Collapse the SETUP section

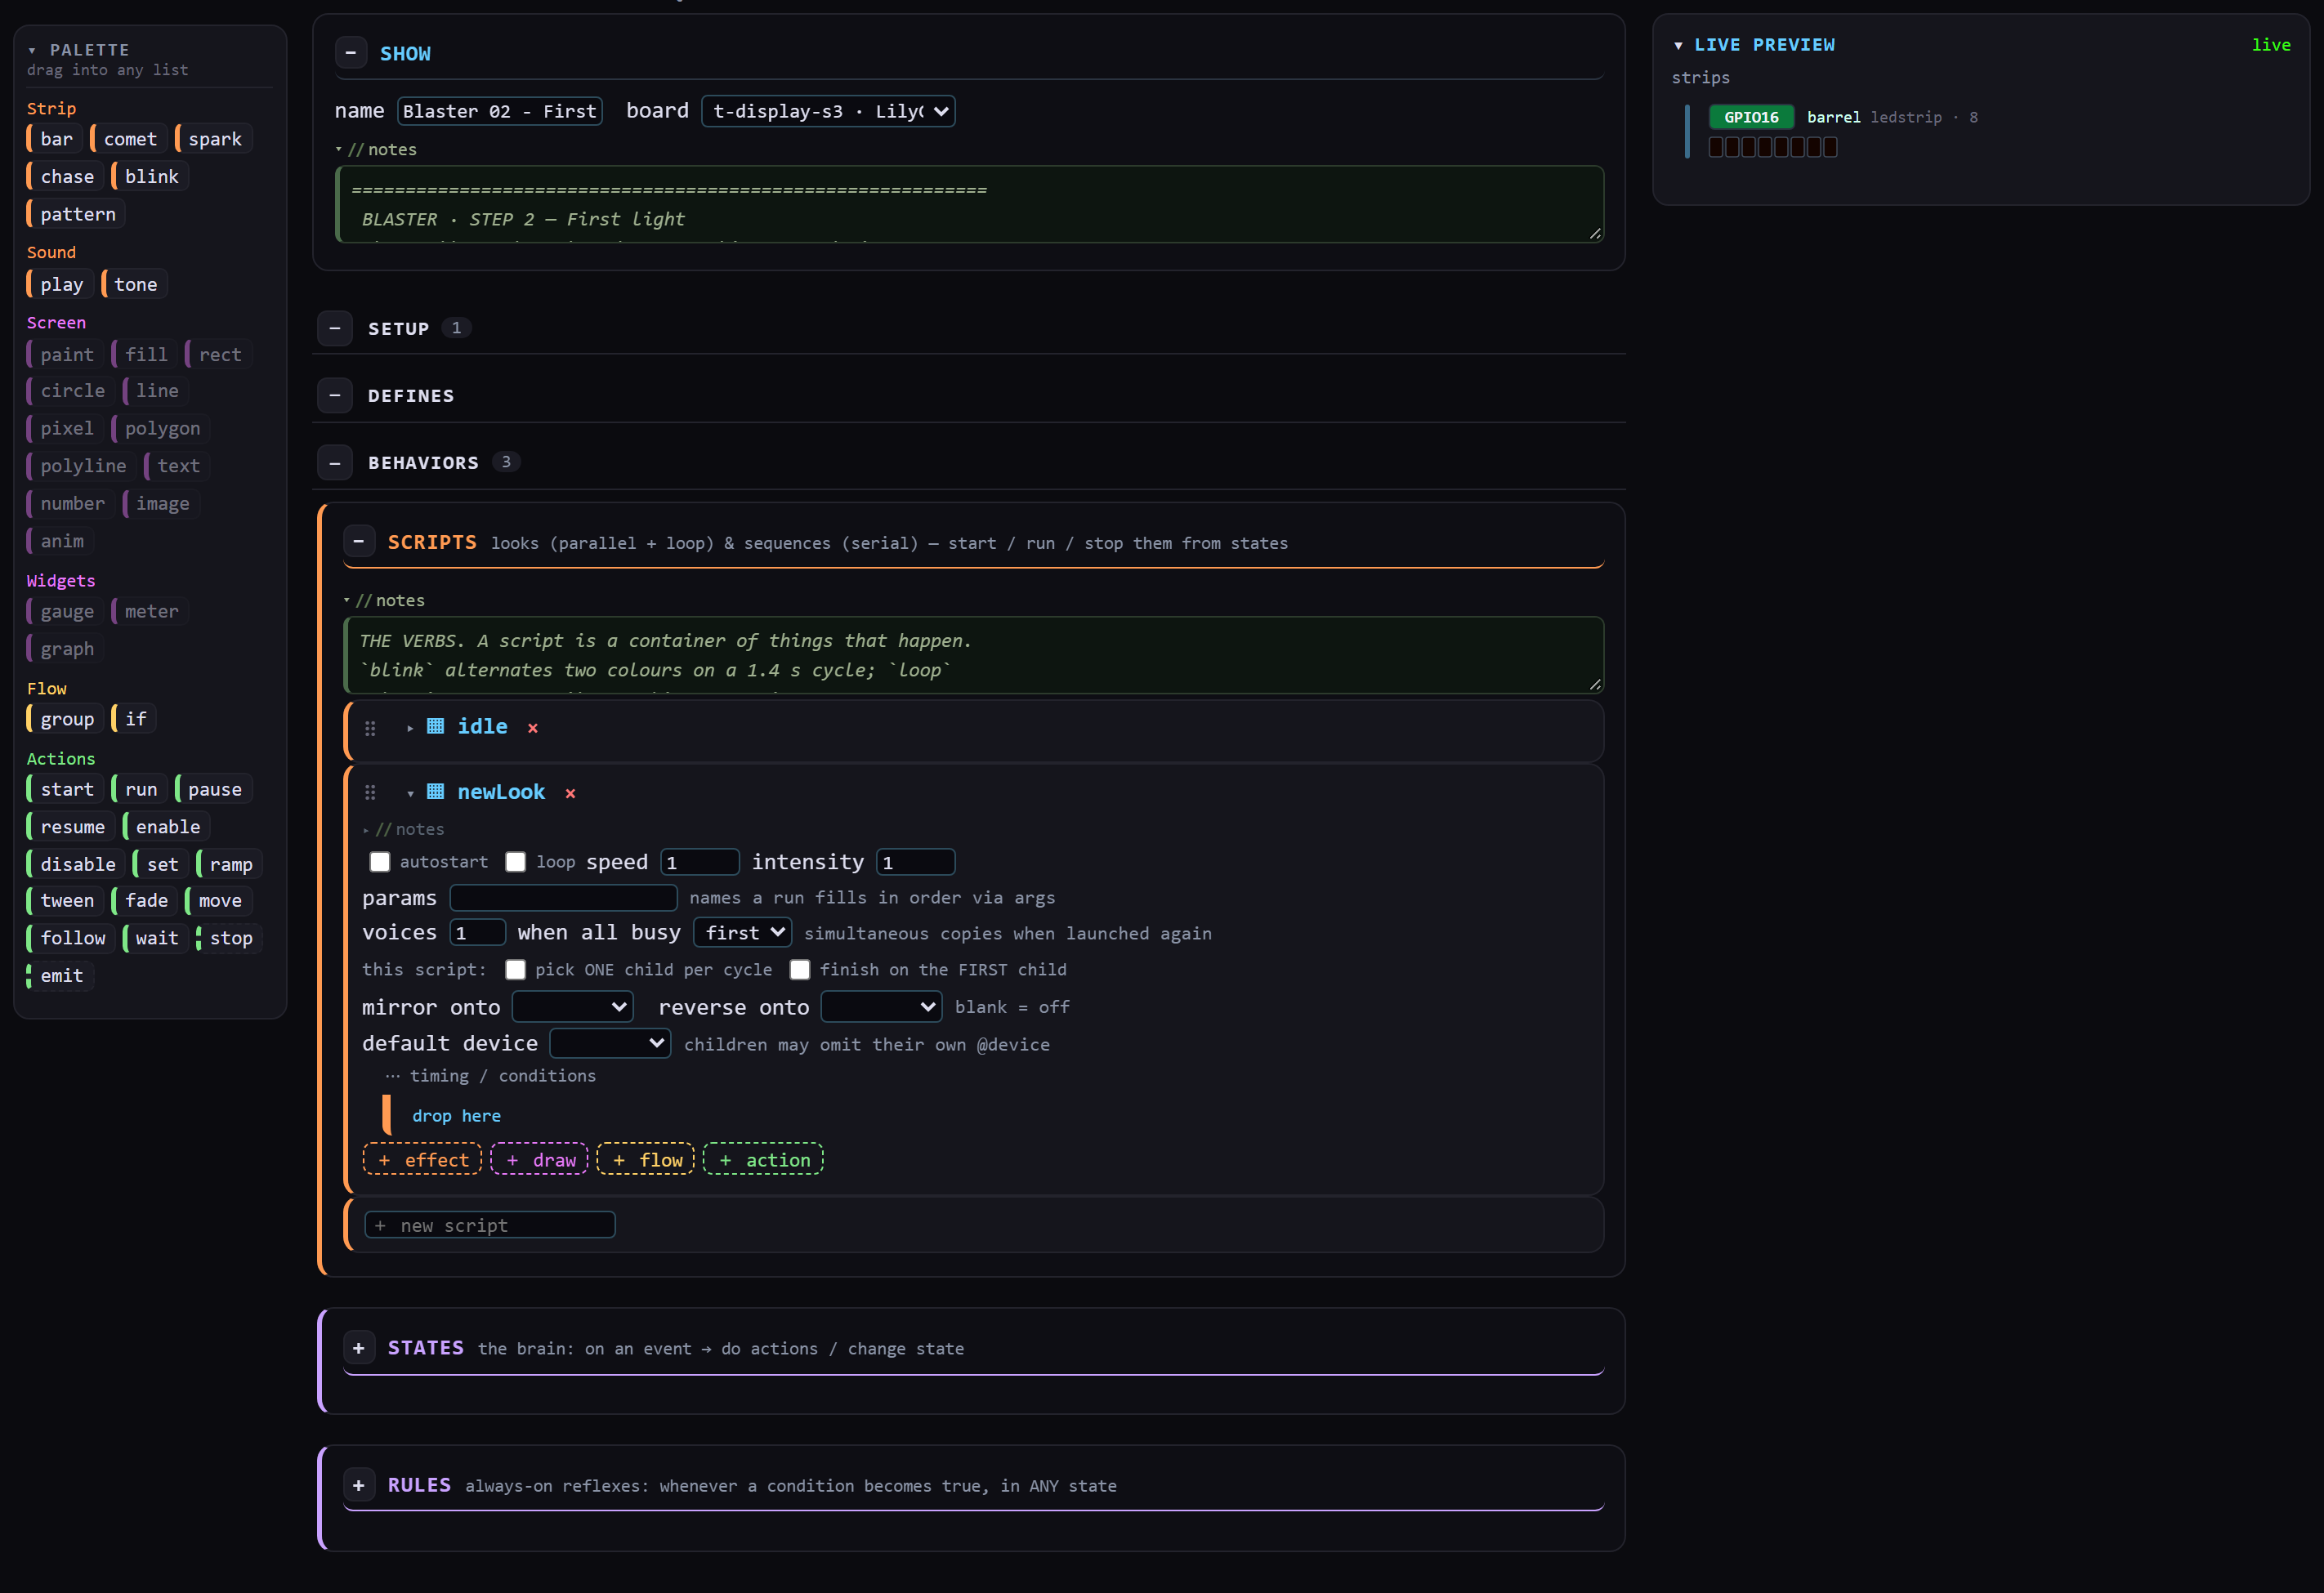[335, 328]
